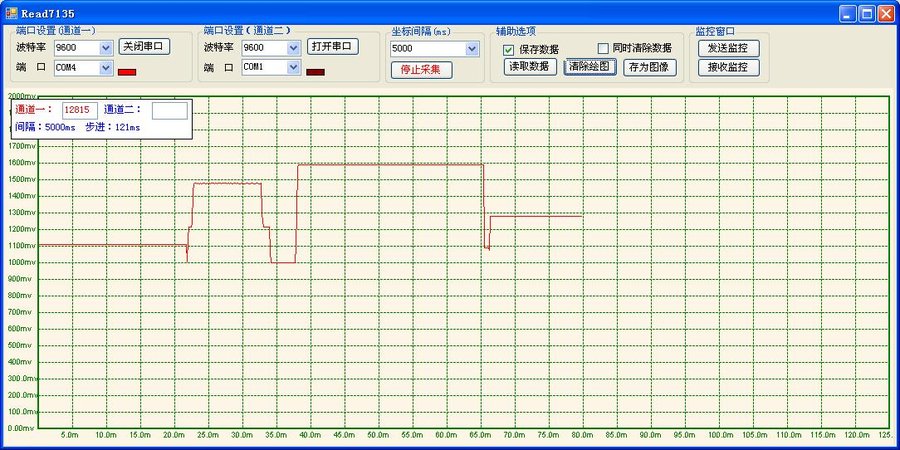
Task: Open channel two baud rate dropdown
Action: pos(293,47)
